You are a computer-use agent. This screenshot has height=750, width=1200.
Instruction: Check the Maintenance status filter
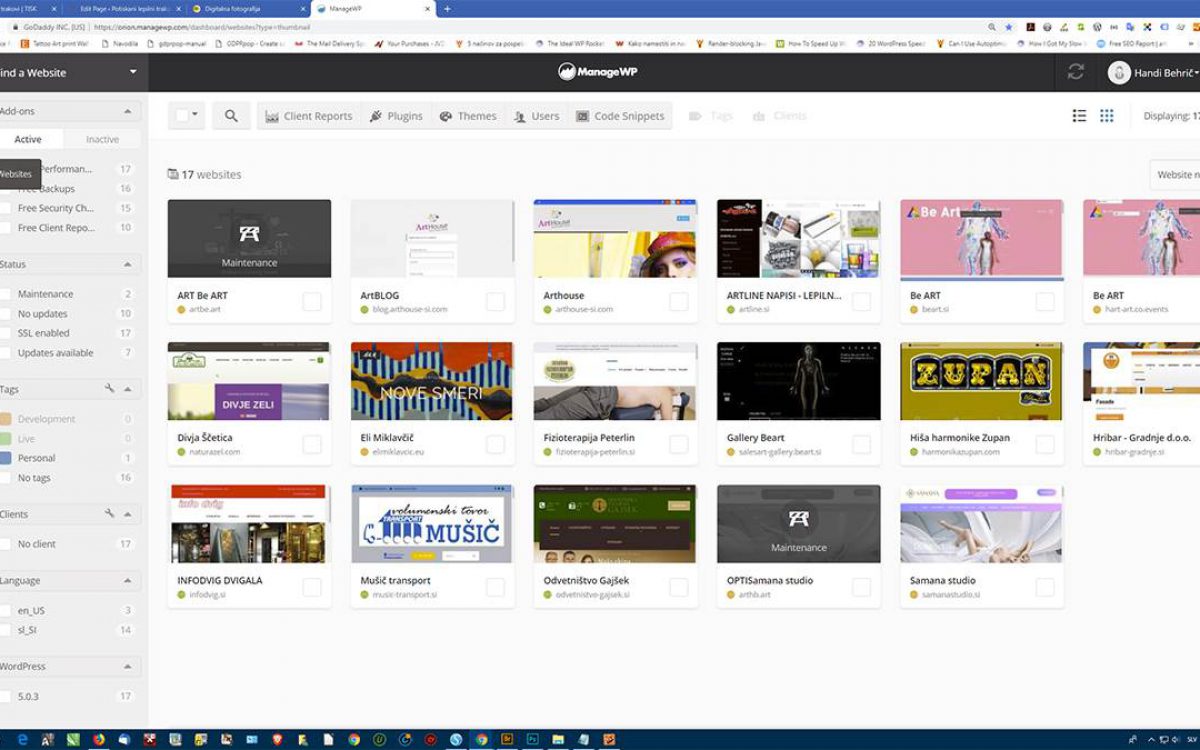[x=6, y=294]
